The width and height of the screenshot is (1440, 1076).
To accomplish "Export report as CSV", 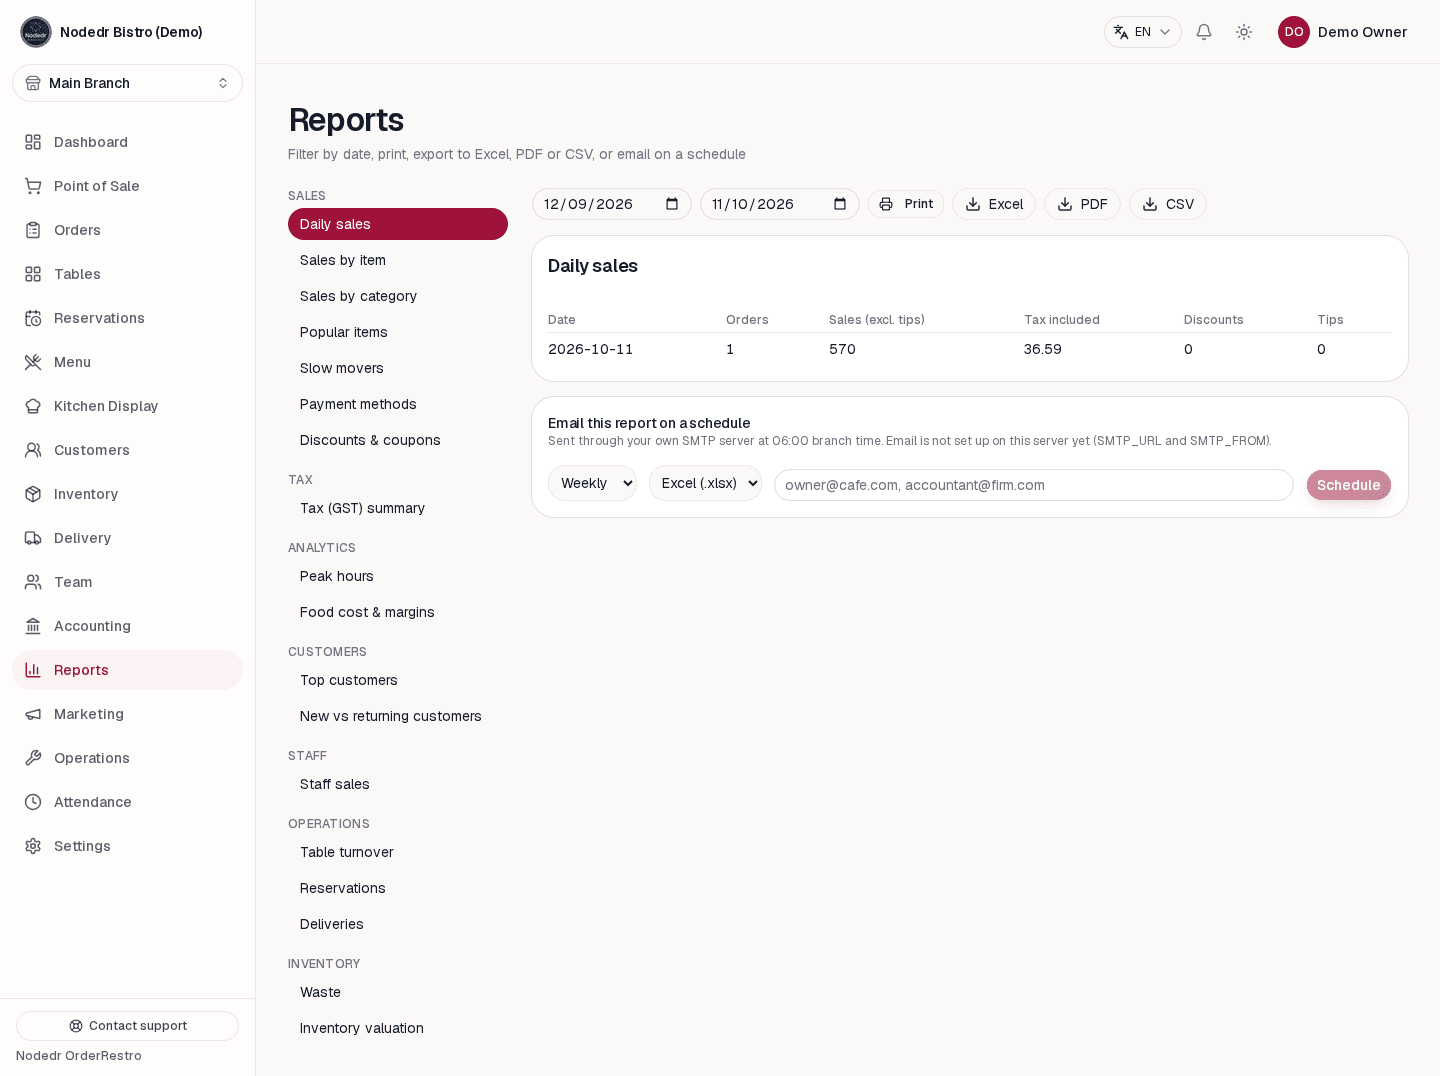I will click(1168, 204).
